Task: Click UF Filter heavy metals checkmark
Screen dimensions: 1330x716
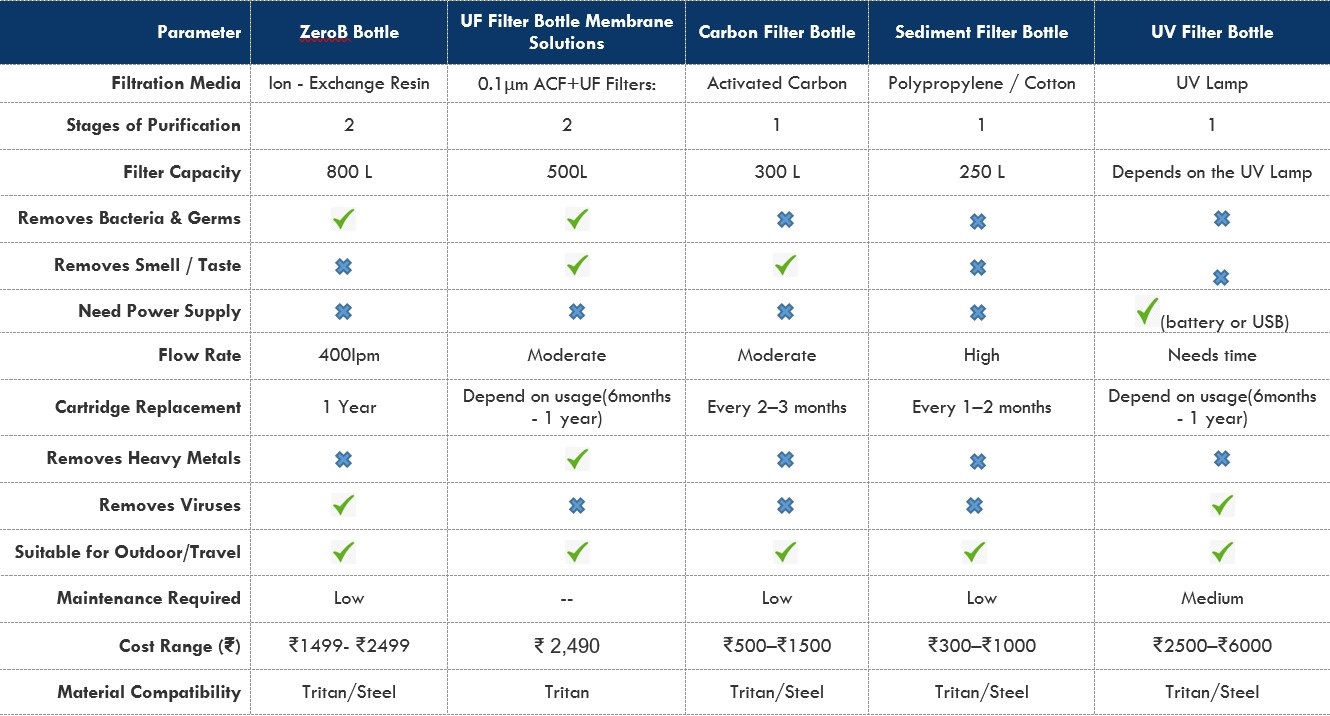Action: (577, 459)
